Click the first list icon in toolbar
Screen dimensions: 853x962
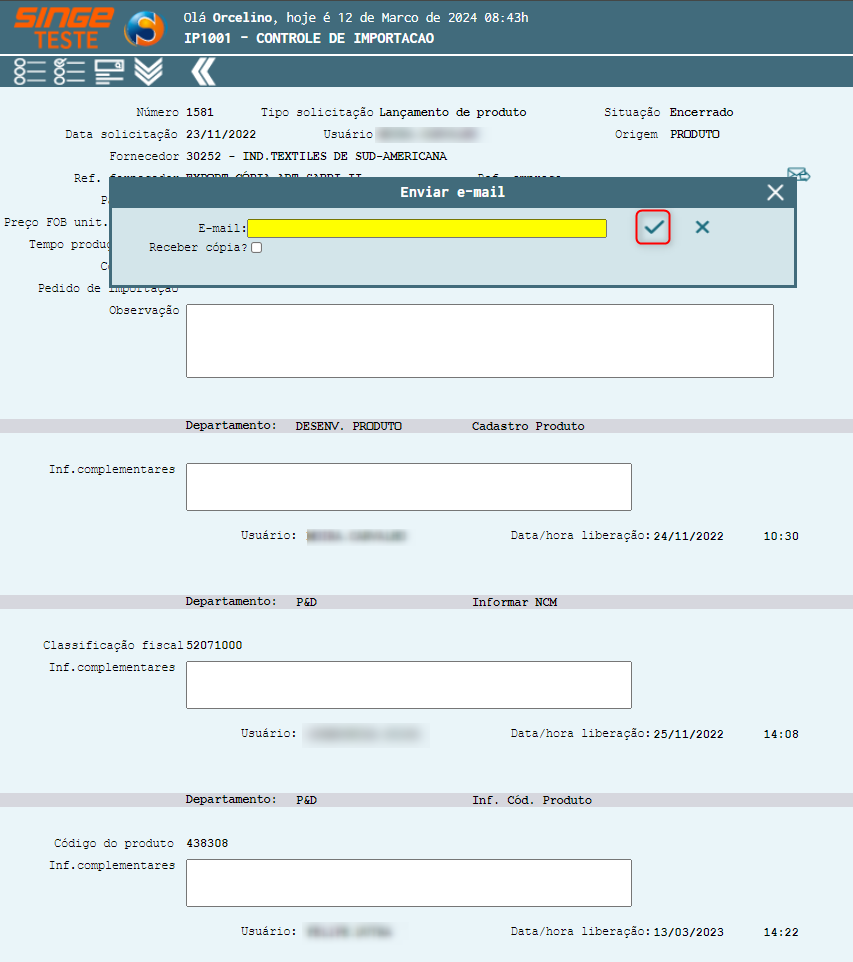[30, 71]
